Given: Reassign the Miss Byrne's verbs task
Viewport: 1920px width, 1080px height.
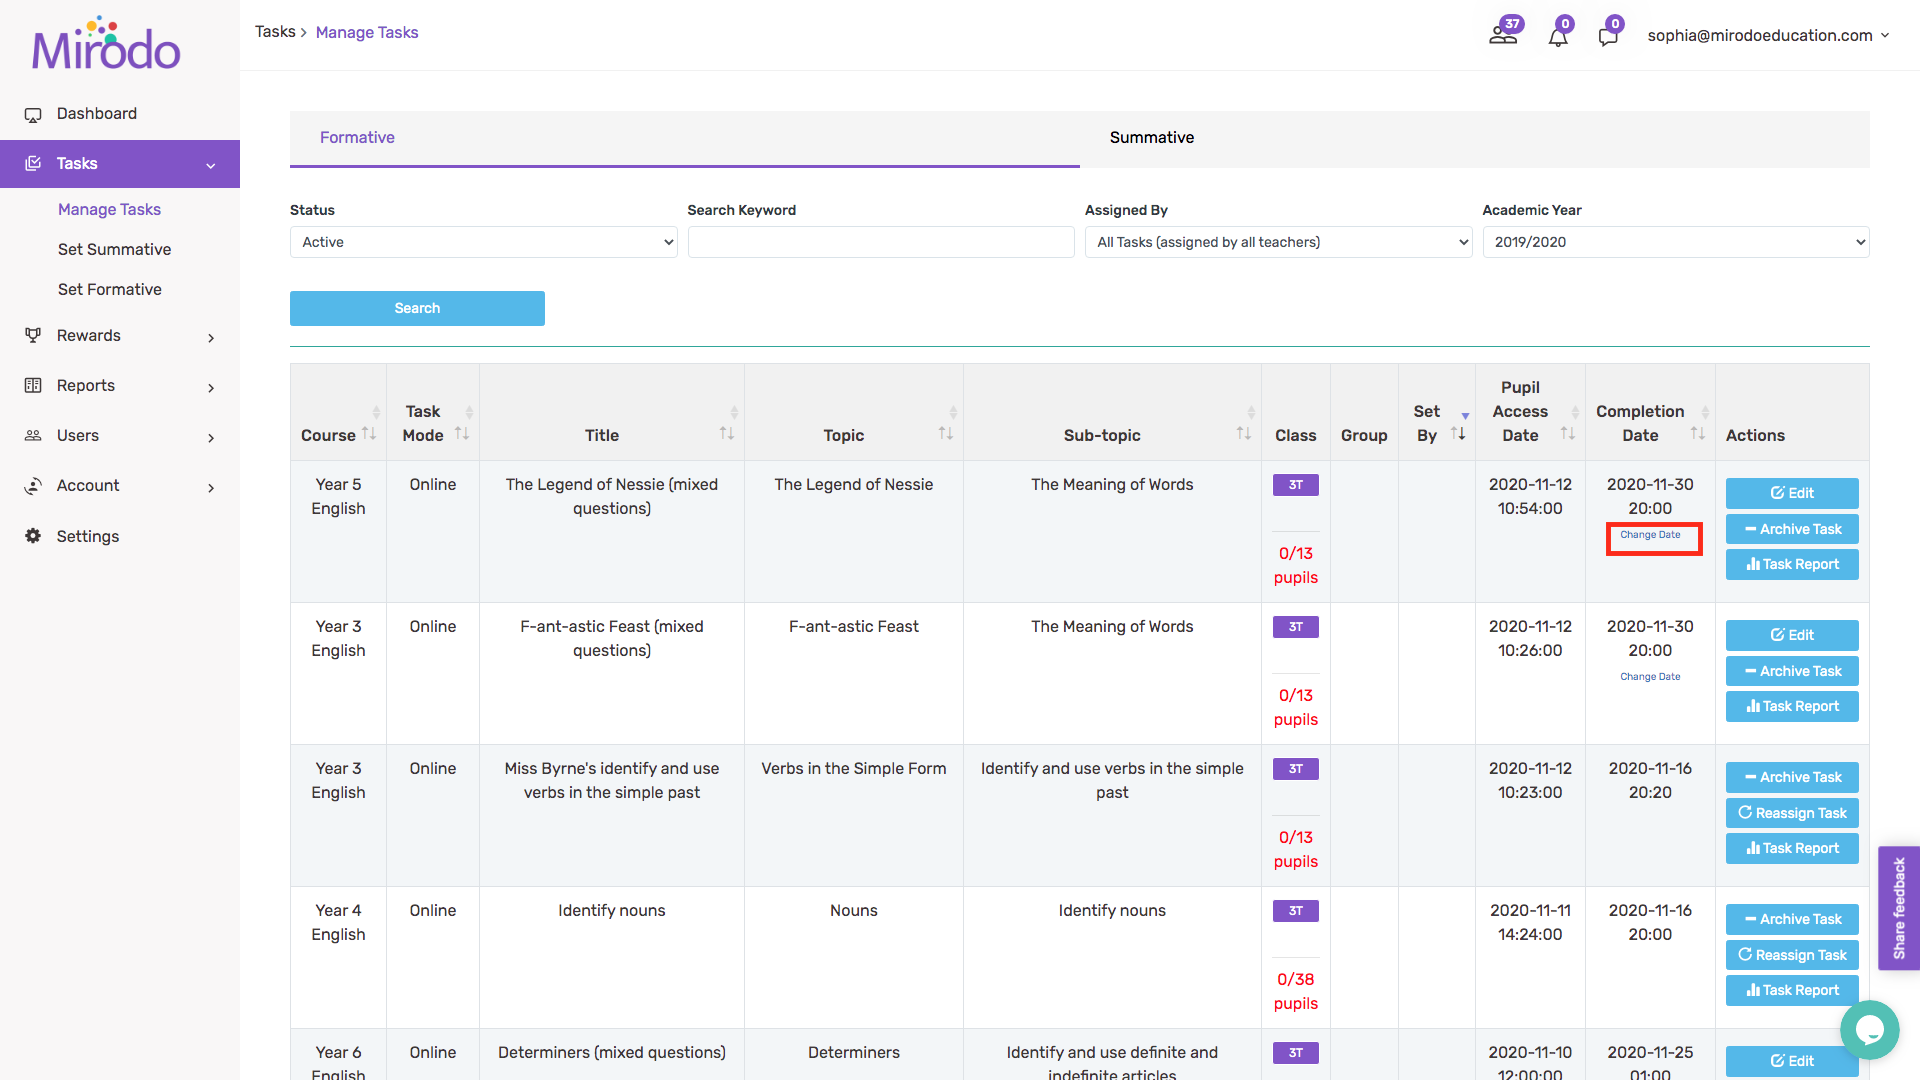Looking at the screenshot, I should tap(1792, 813).
